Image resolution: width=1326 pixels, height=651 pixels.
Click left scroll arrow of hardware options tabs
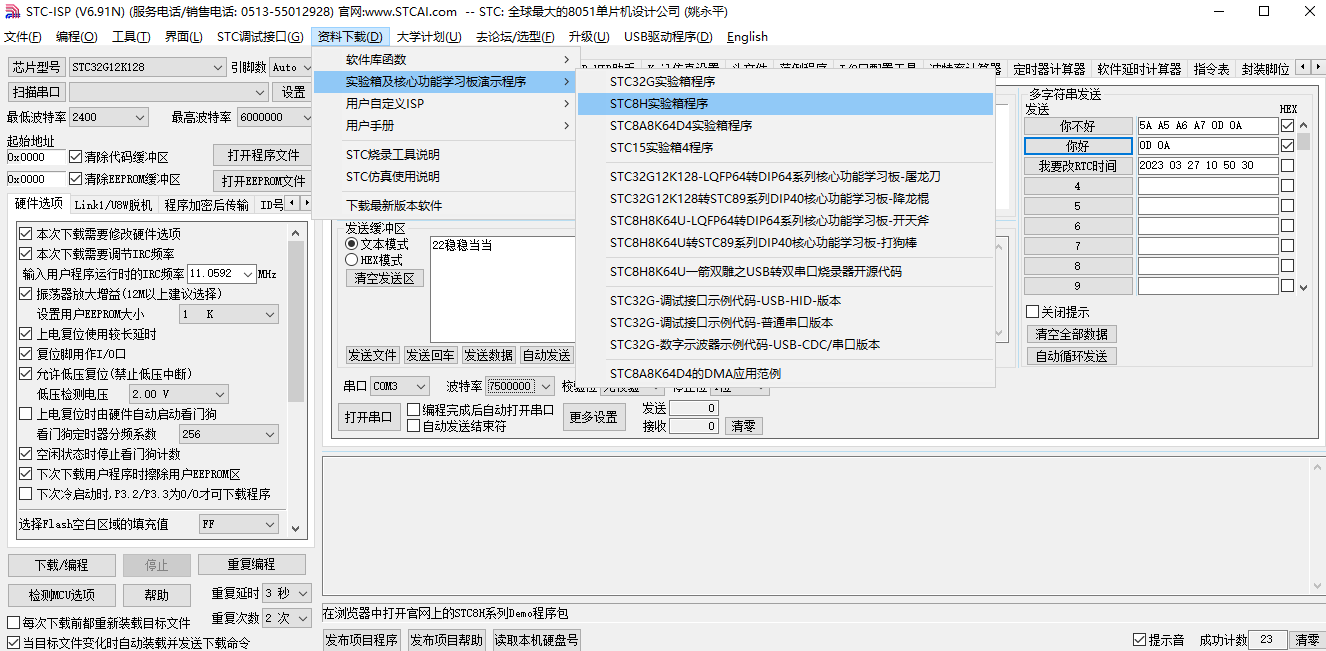[292, 203]
